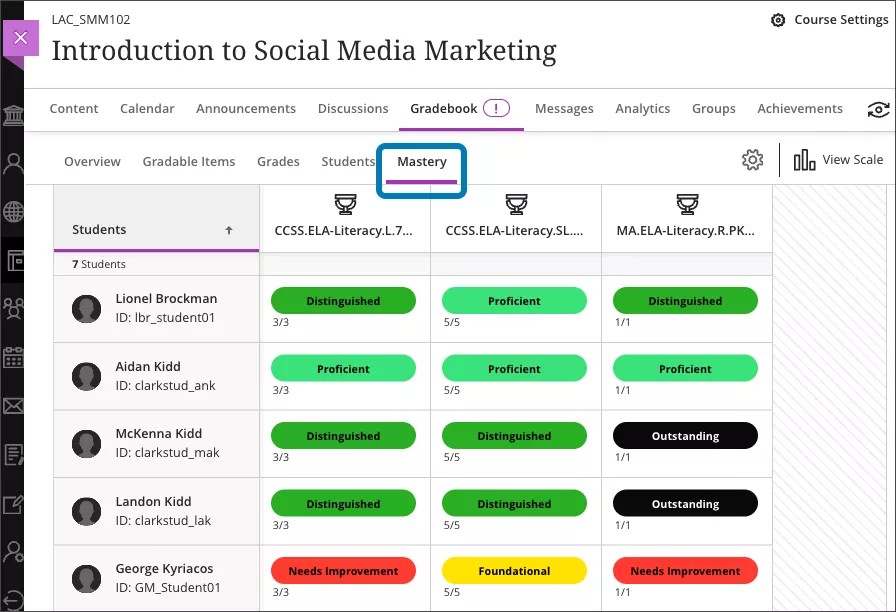Open gradebook settings gear icon
Image resolution: width=896 pixels, height=612 pixels.
coord(752,160)
